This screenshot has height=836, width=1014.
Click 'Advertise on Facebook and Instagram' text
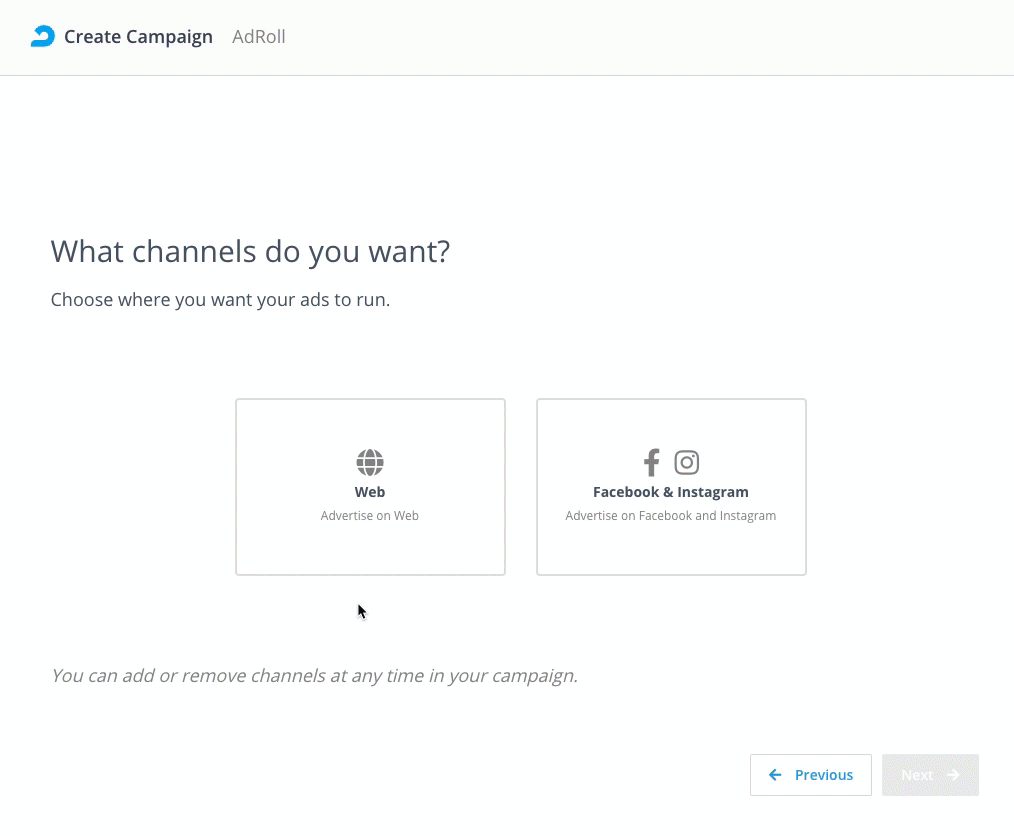tap(671, 515)
